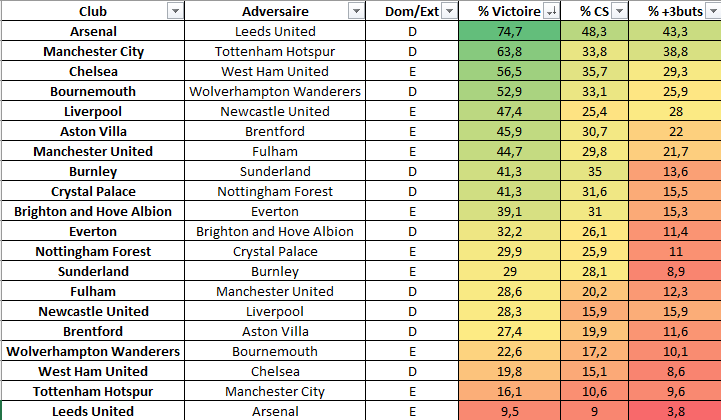This screenshot has width=721, height=420.
Task: Select the Leeds United adversaire cell in first row
Action: (x=275, y=31)
